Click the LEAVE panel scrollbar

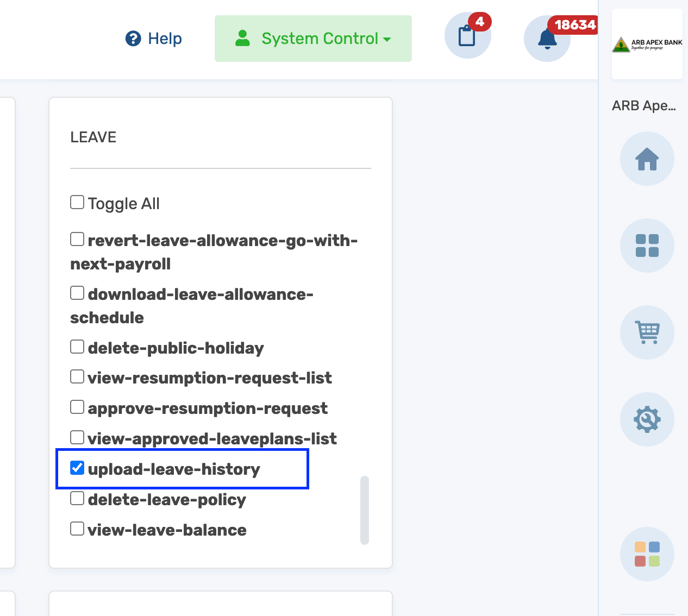click(364, 510)
